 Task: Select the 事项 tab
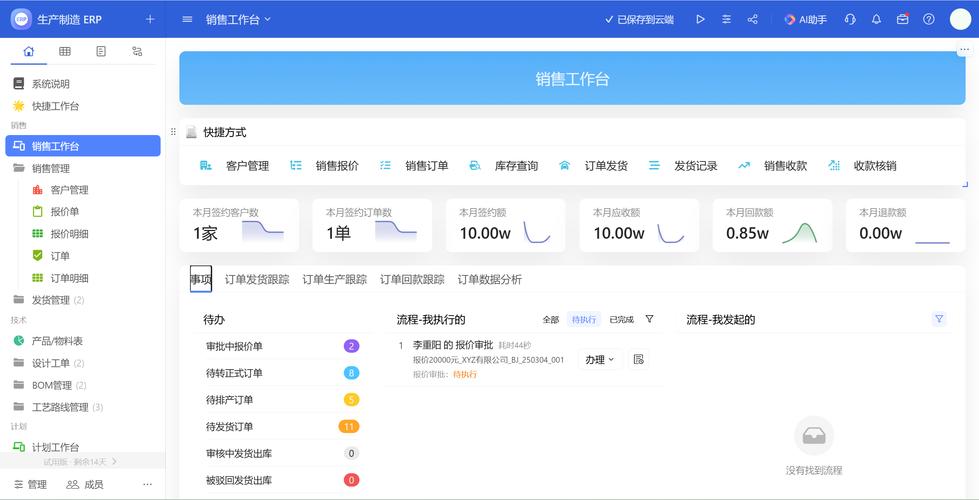click(201, 279)
